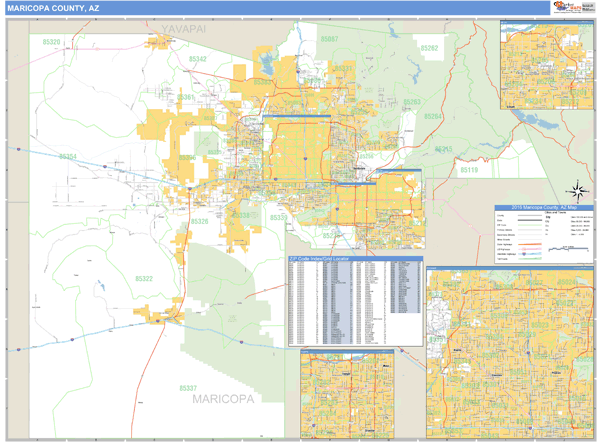
Task: Open the large bottom-right inset map
Action: 510,353
